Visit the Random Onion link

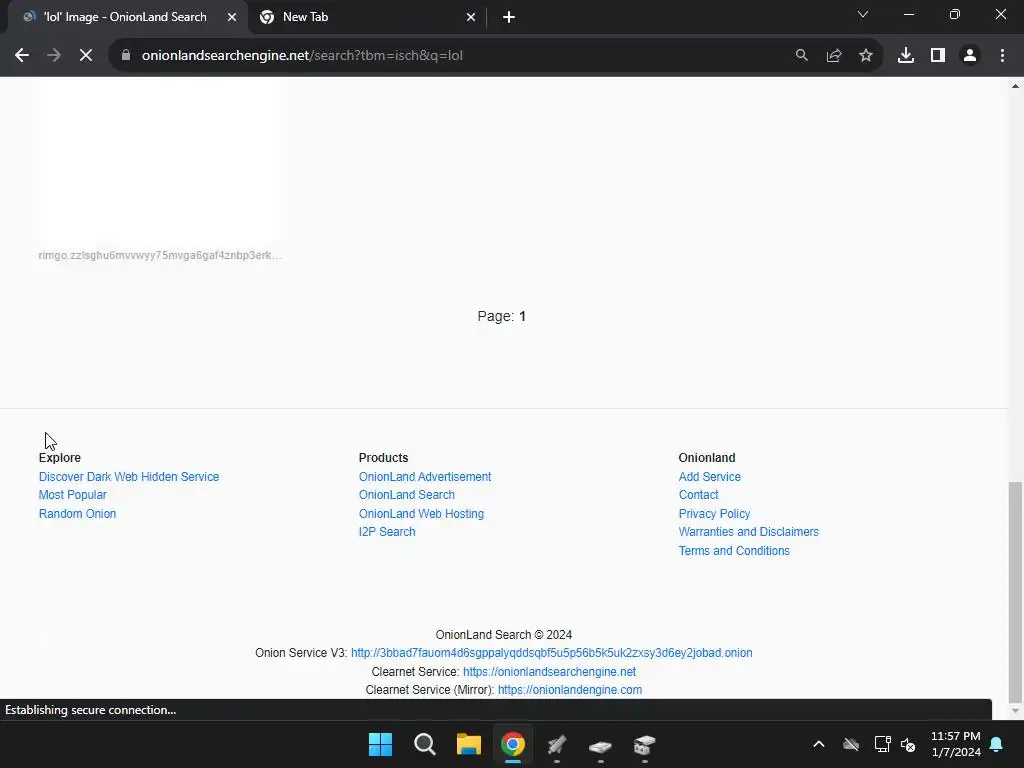click(x=77, y=514)
